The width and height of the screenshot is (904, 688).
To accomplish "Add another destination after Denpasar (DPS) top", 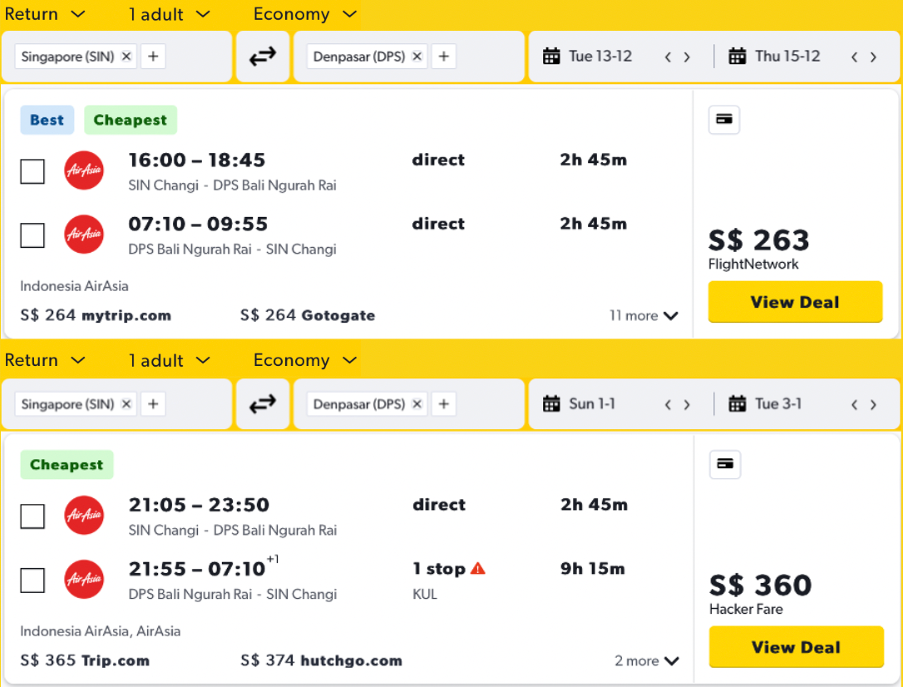I will click(444, 57).
